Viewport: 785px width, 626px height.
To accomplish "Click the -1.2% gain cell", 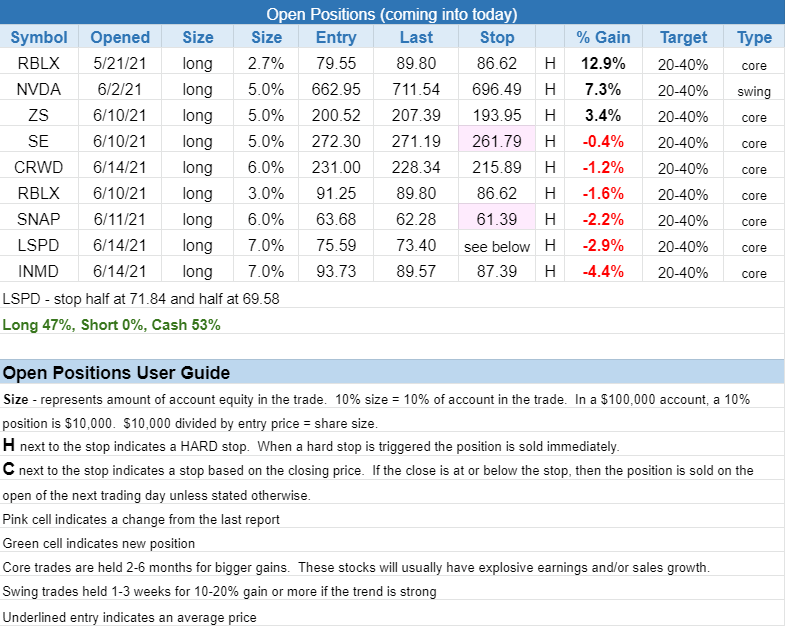I will (603, 167).
